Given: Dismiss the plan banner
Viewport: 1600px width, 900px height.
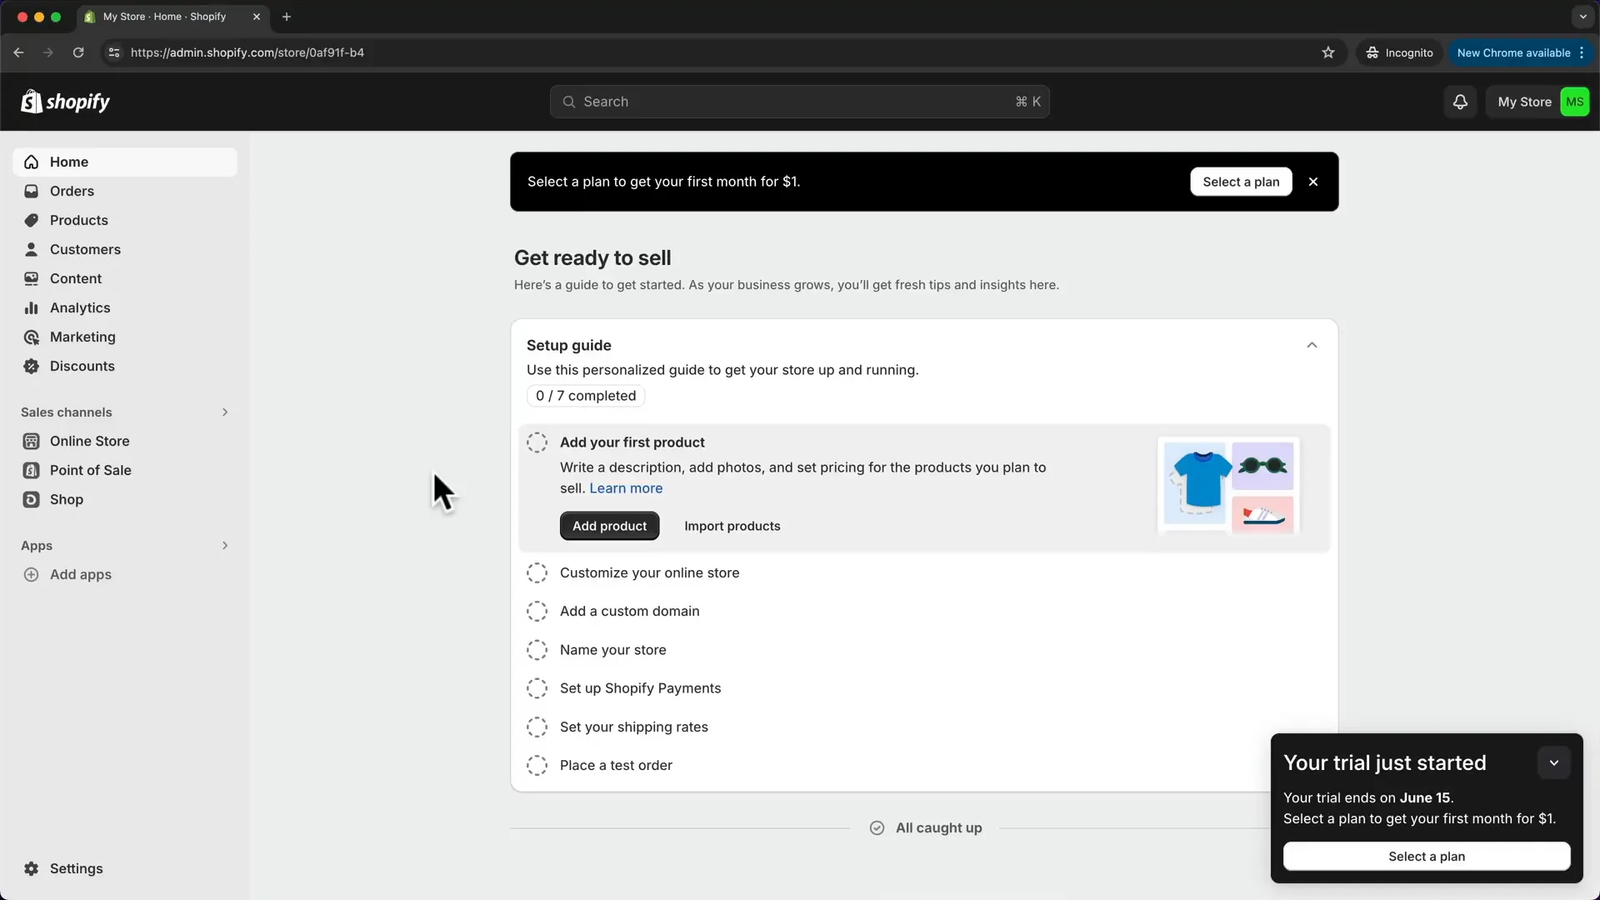Looking at the screenshot, I should point(1313,182).
